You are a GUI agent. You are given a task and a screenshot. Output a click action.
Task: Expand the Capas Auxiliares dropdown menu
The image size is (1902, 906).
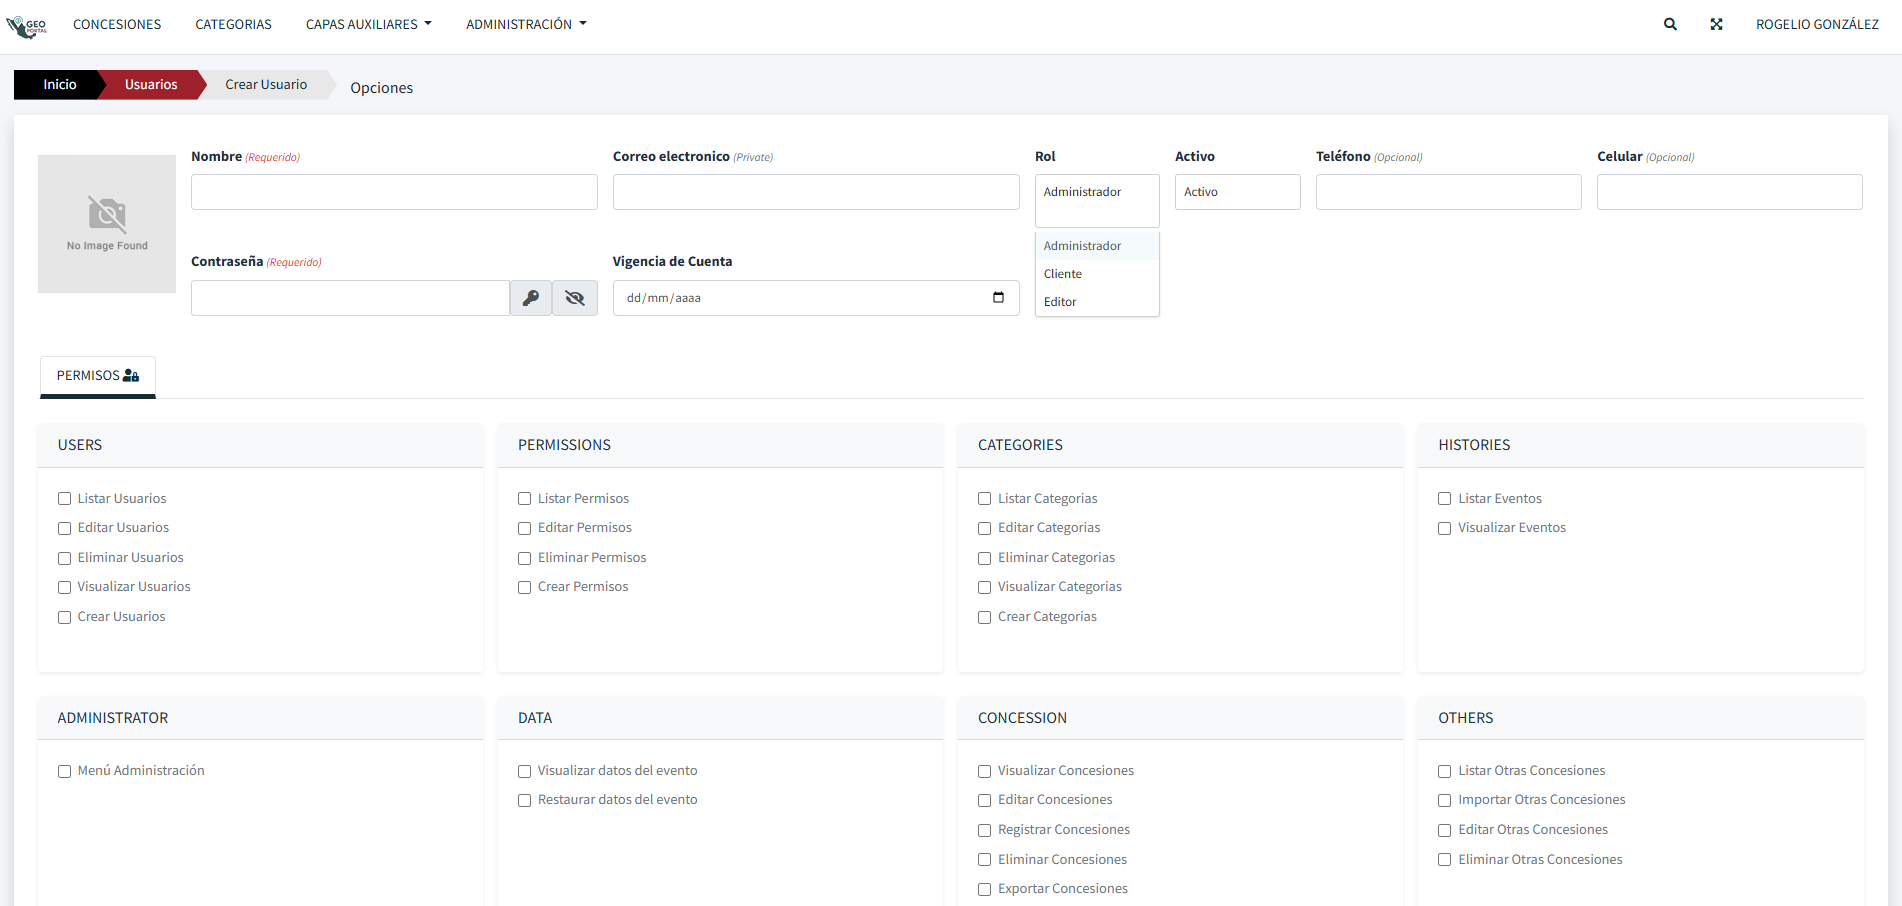(x=368, y=24)
